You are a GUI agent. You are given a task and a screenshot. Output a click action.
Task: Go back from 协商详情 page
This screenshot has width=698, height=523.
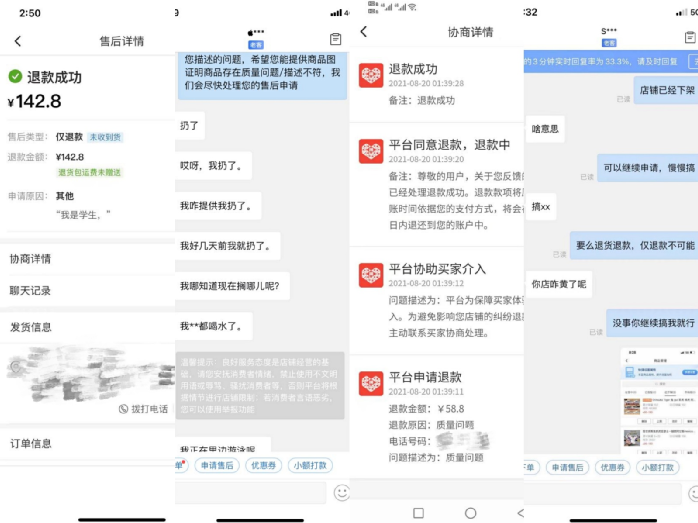pos(364,32)
